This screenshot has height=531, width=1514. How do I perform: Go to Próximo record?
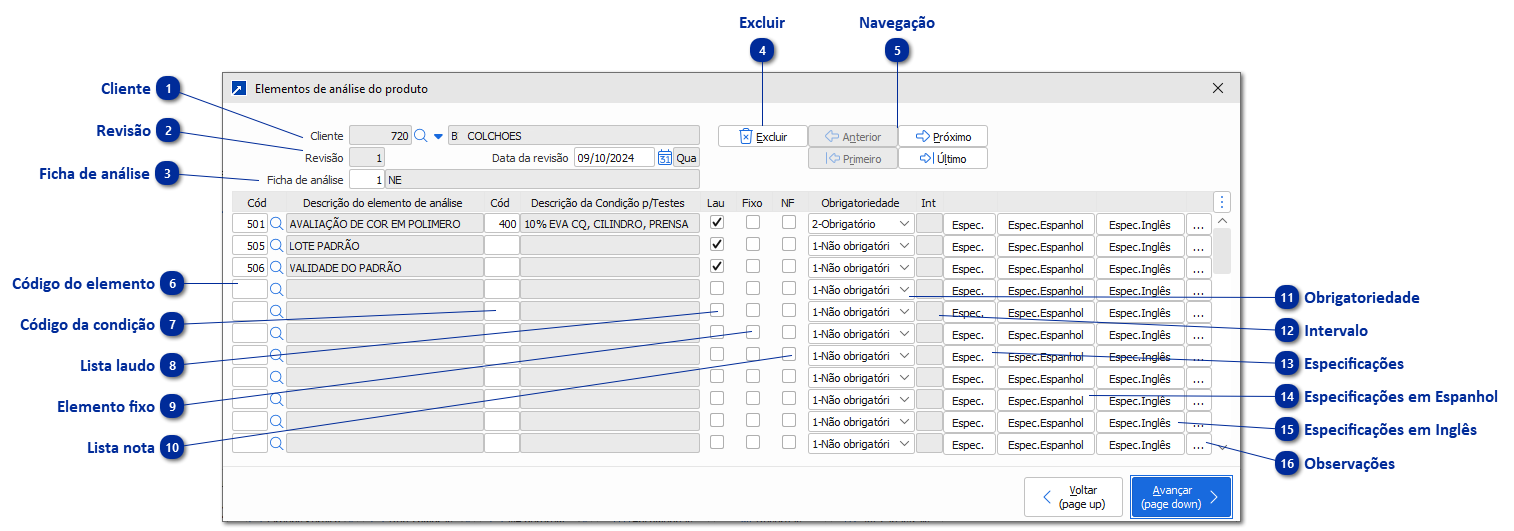(x=943, y=136)
